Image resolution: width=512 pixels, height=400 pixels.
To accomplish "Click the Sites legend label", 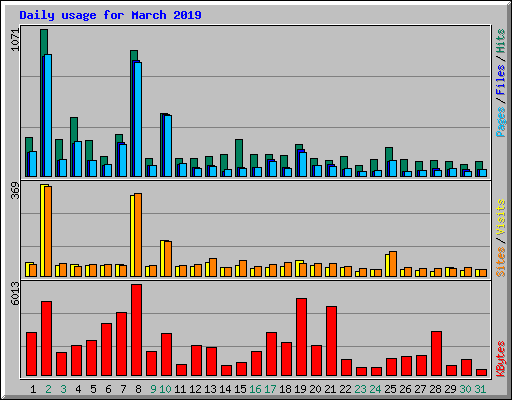I will click(501, 262).
